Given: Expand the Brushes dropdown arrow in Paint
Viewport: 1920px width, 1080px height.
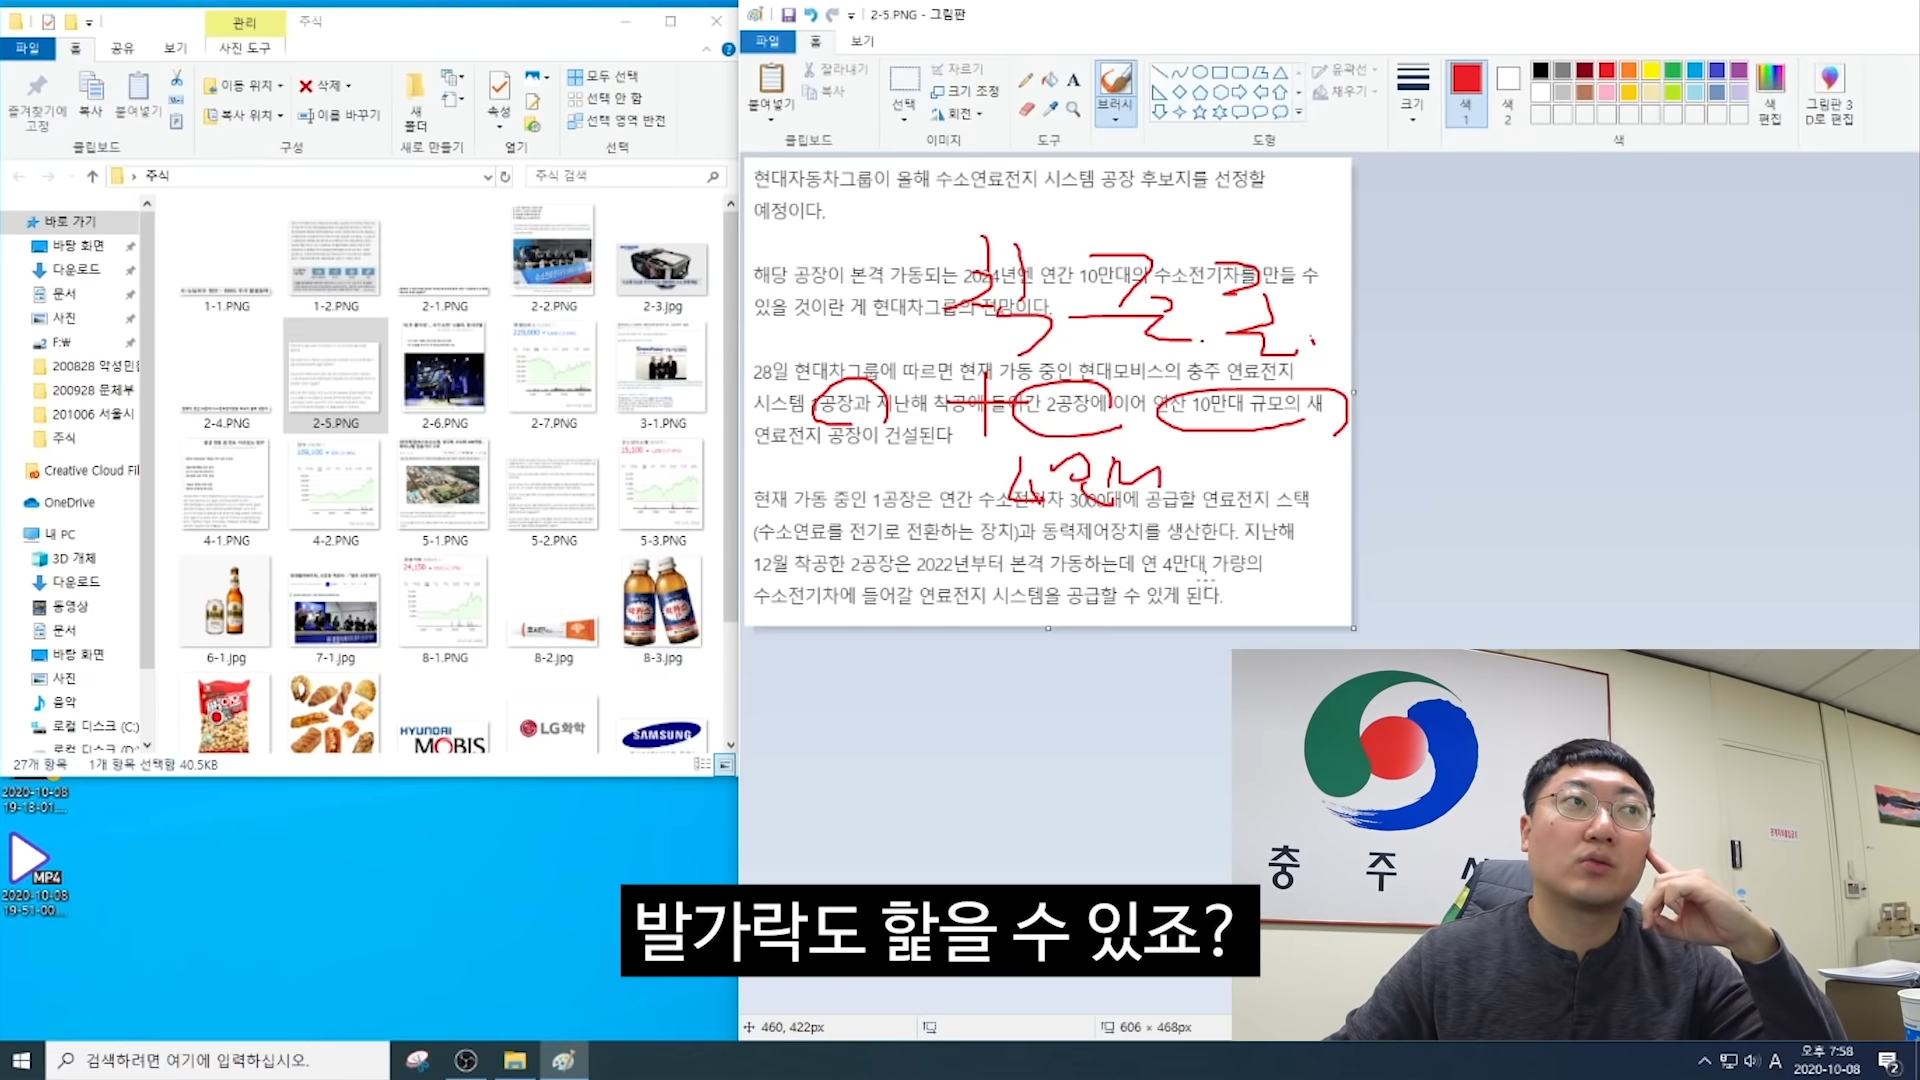Looking at the screenshot, I should coord(1115,120).
